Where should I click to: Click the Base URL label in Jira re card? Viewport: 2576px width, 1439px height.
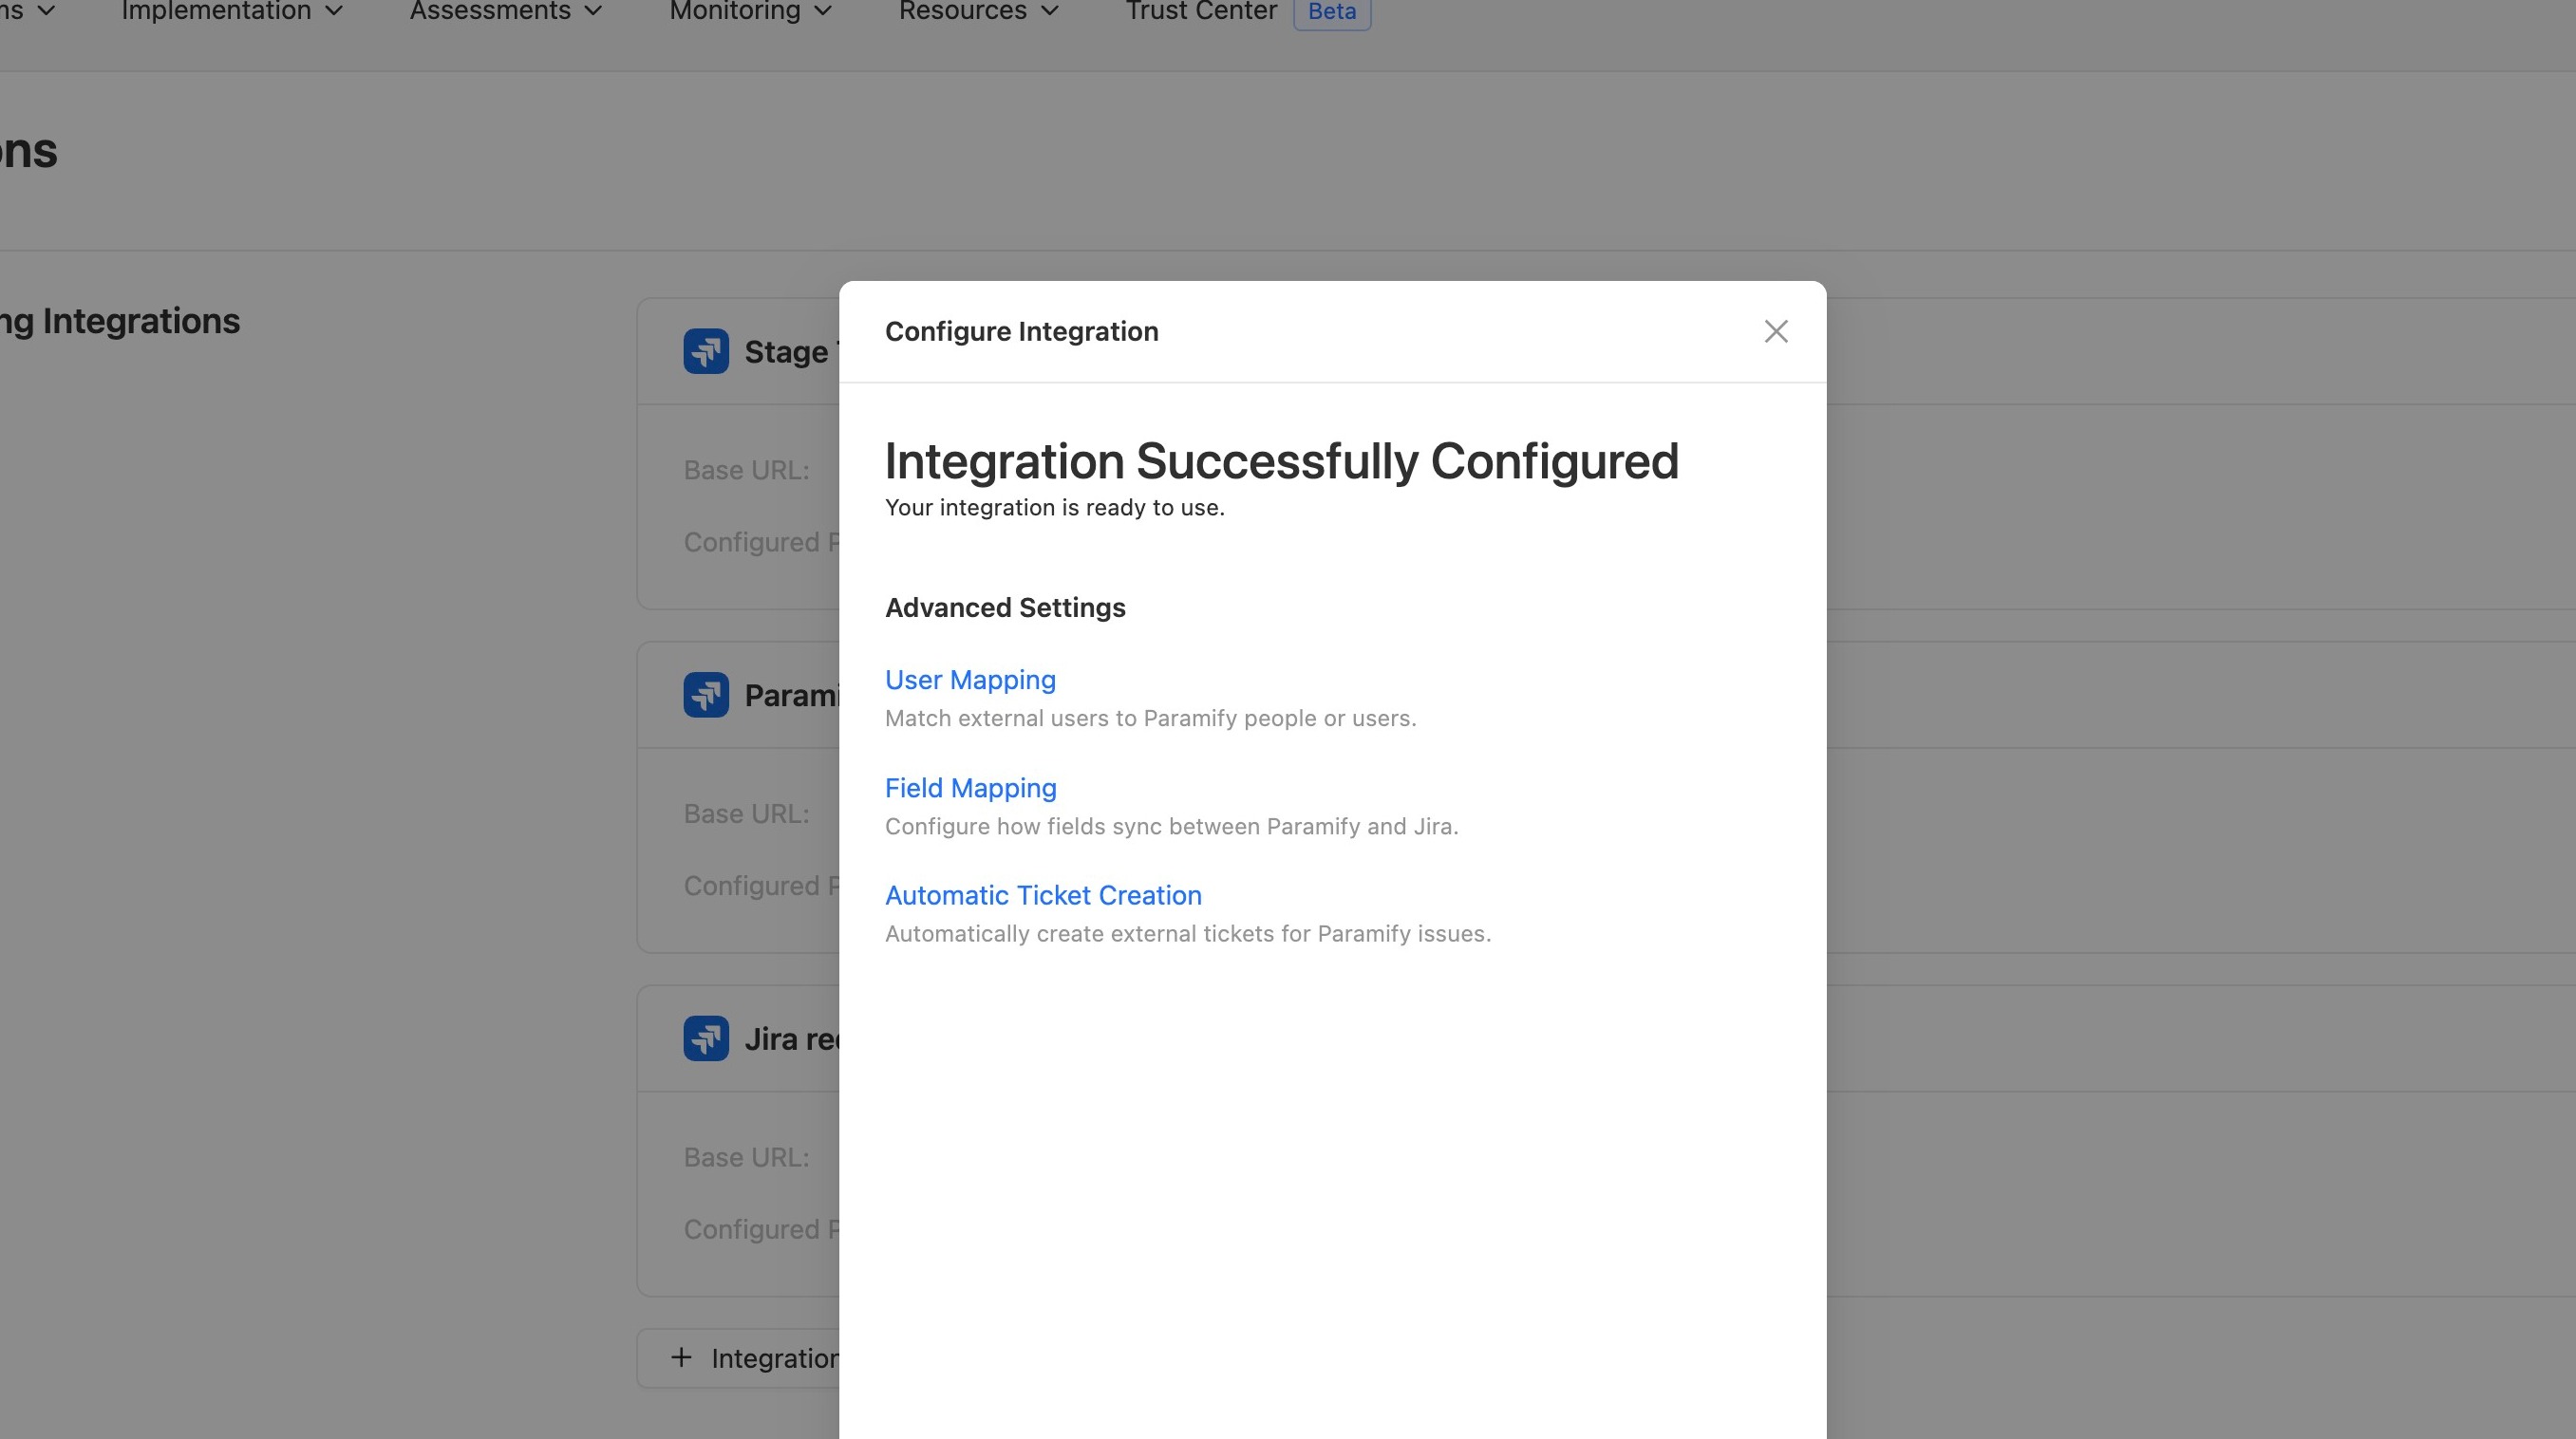(747, 1157)
